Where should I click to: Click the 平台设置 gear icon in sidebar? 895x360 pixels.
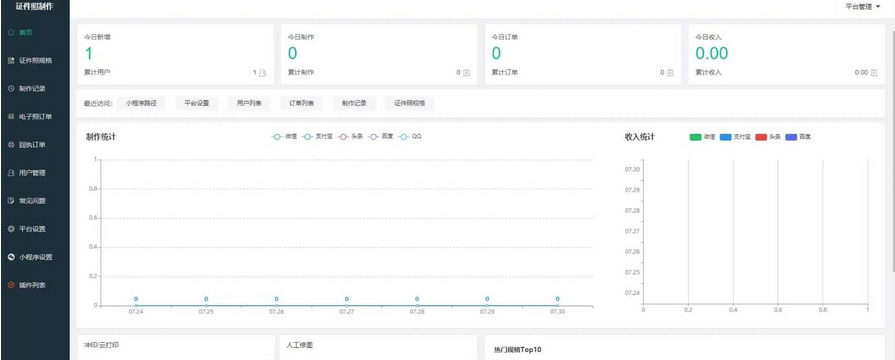tap(11, 229)
